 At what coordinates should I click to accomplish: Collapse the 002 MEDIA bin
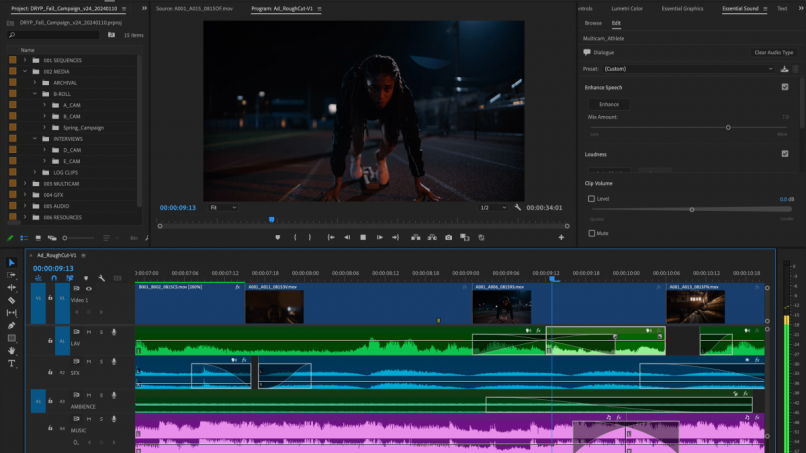[x=25, y=71]
